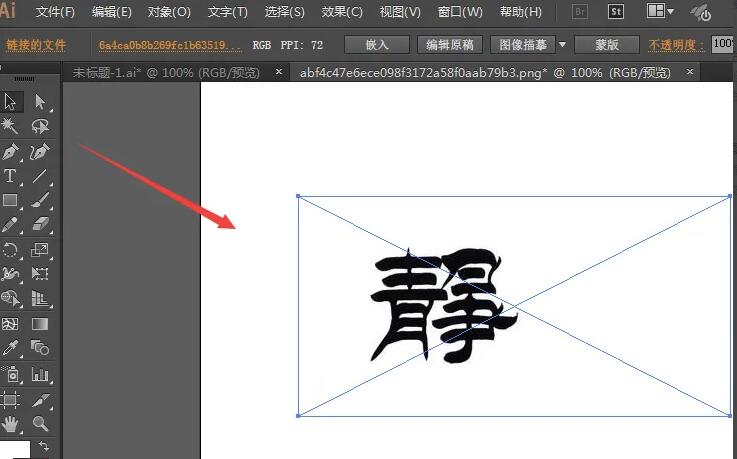Open the arrange documents dropdown
737x459 pixels.
pos(660,11)
